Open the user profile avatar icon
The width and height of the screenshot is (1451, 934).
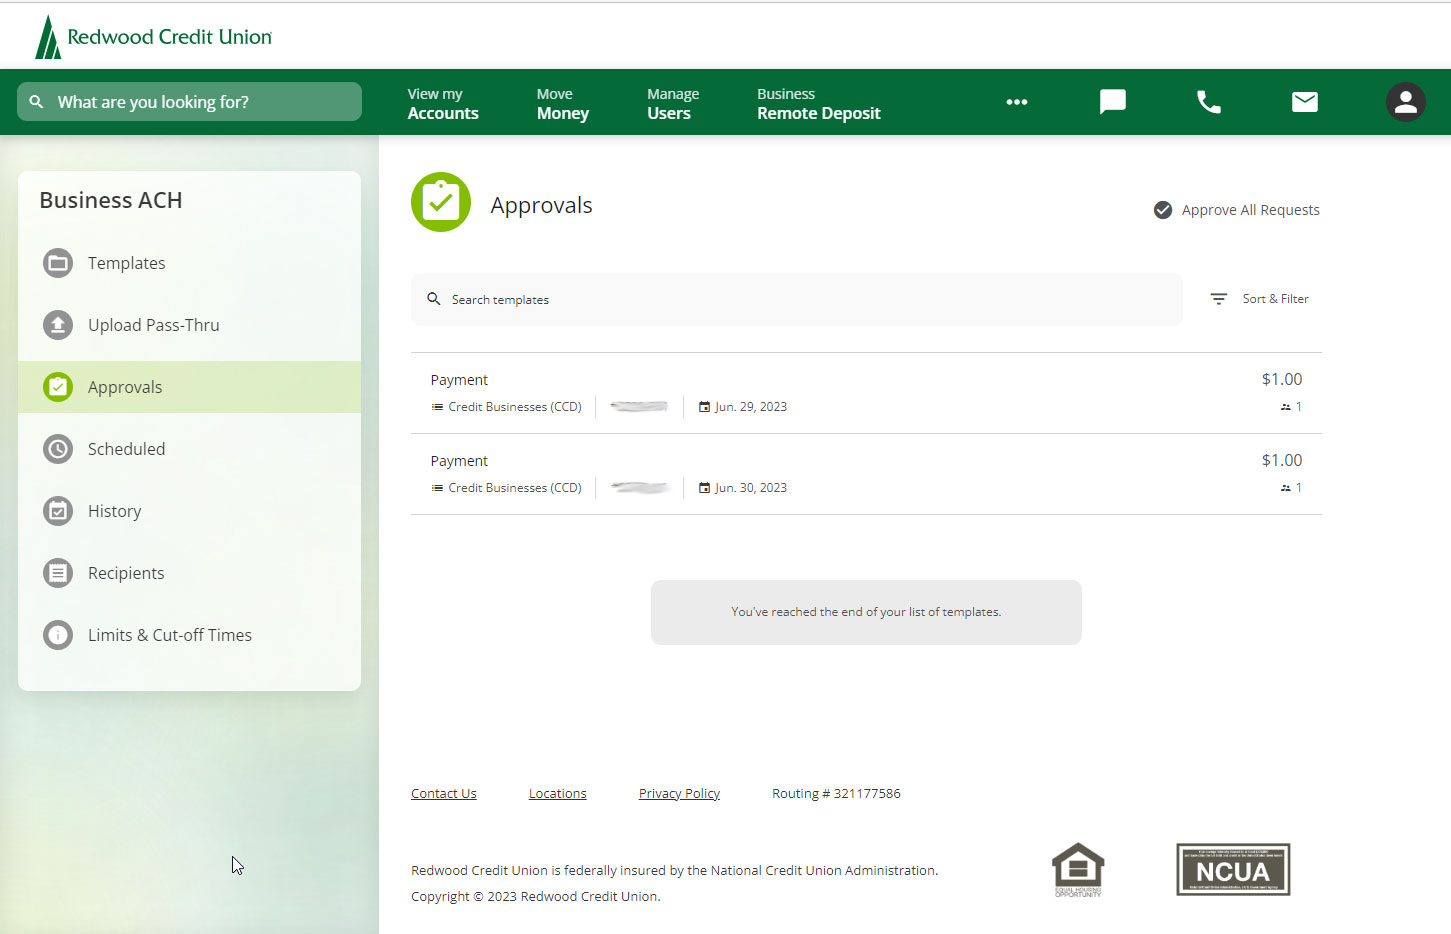click(x=1405, y=102)
